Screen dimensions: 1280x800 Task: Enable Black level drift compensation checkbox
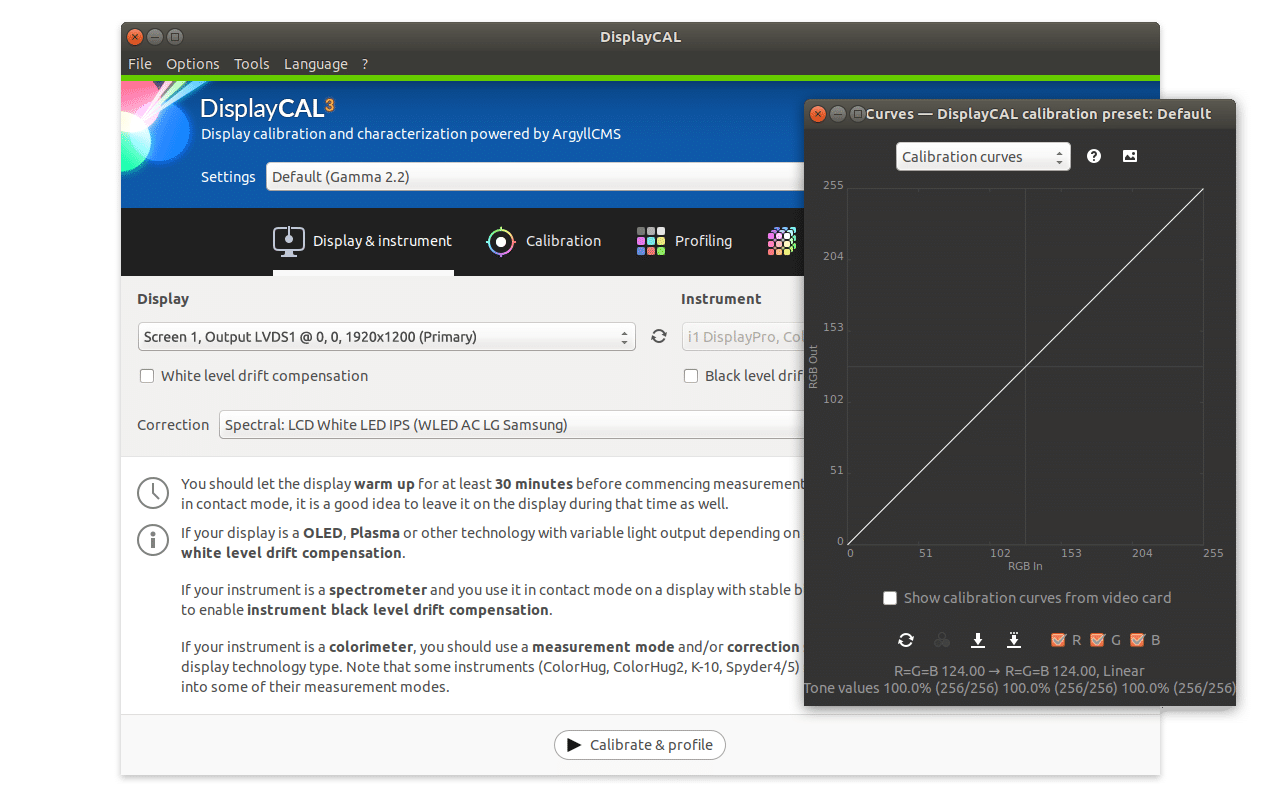click(691, 376)
